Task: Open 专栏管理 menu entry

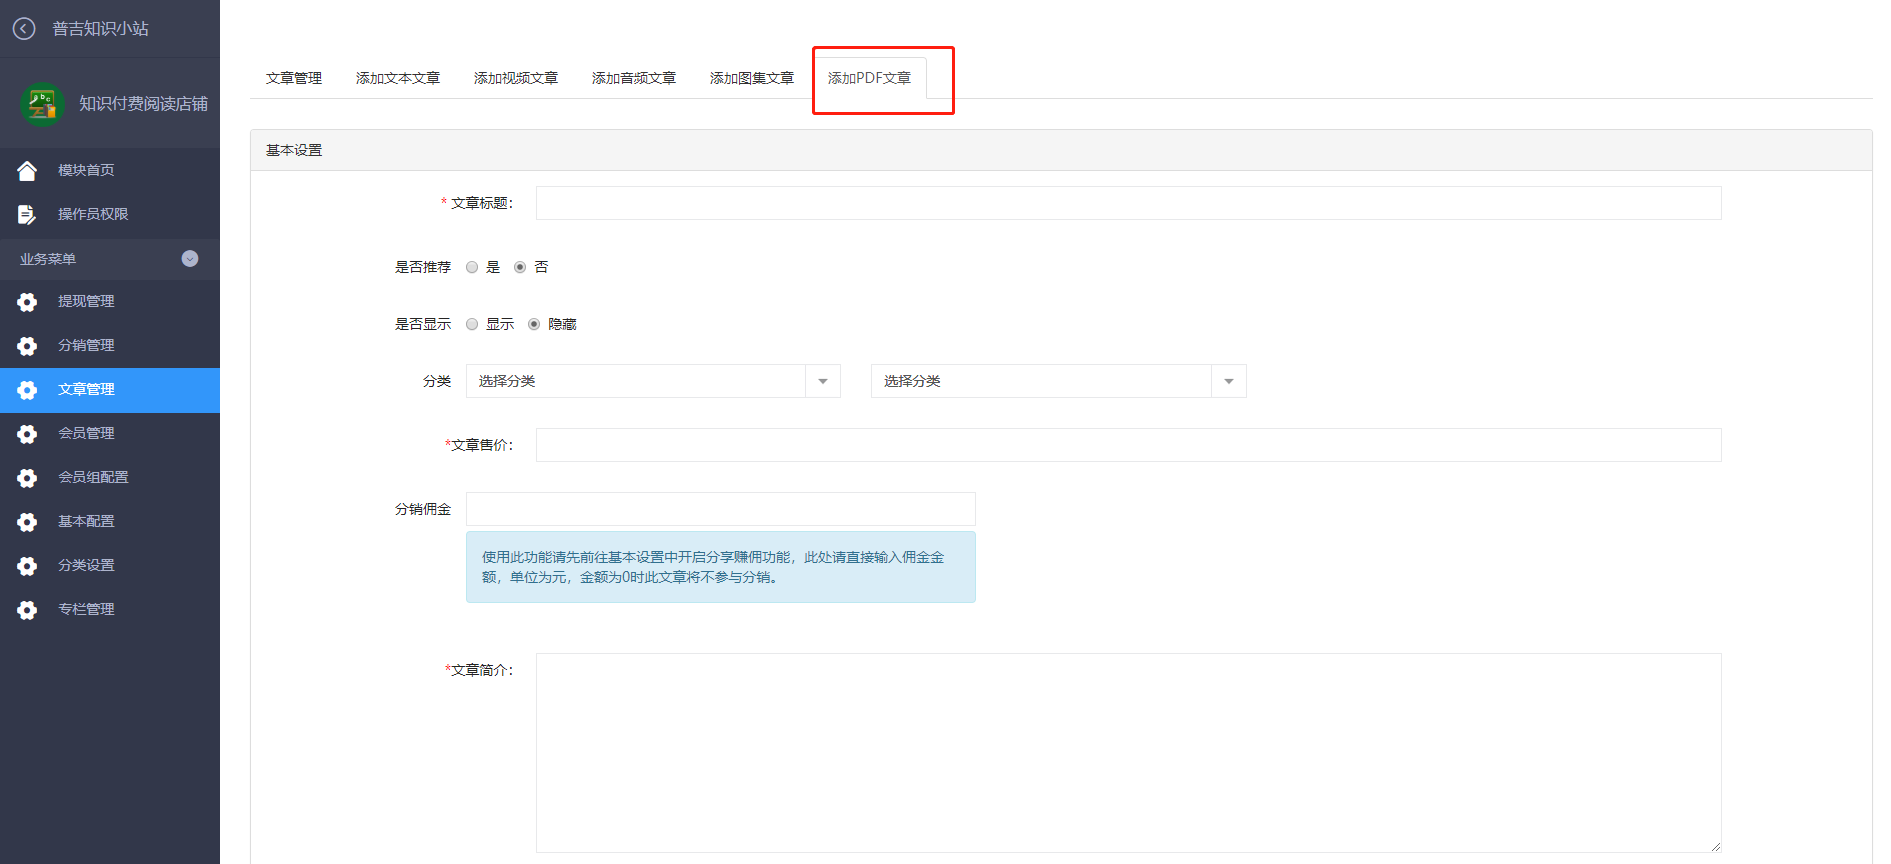Action: [x=110, y=609]
